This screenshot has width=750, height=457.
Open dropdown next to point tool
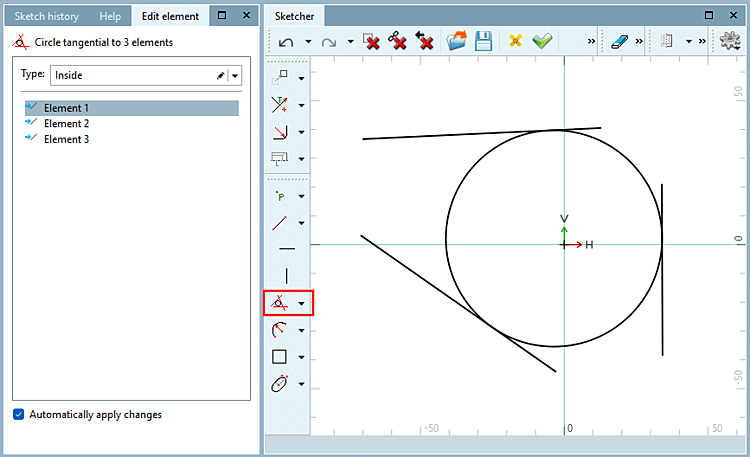point(301,196)
